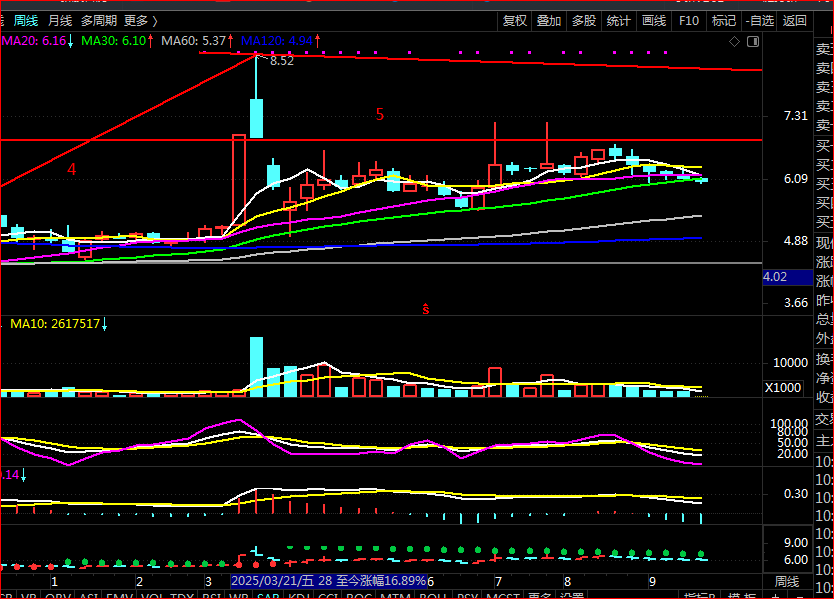
Task: Switch to the 周线 weekly tab at top
Action: pyautogui.click(x=26, y=21)
